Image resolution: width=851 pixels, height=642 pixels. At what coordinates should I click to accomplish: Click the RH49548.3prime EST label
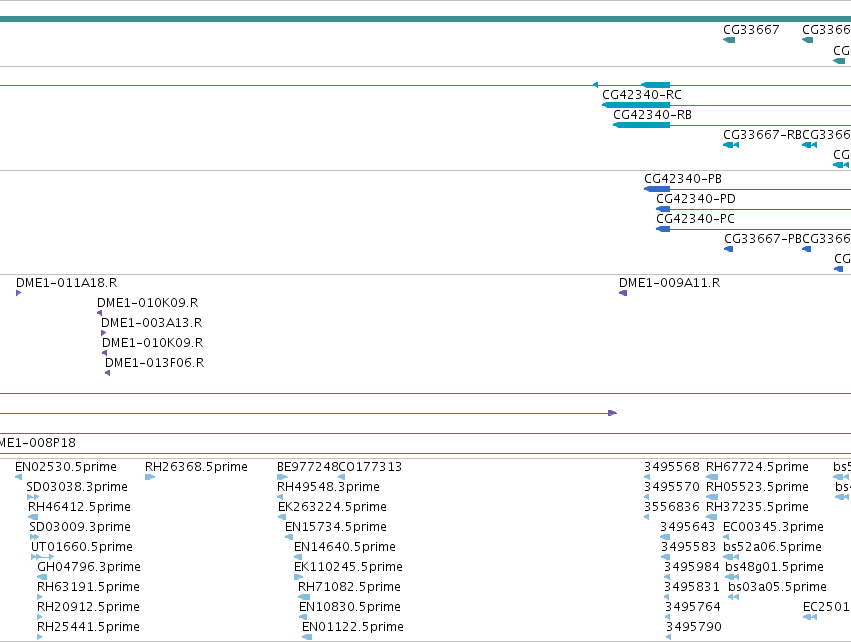pyautogui.click(x=328, y=487)
